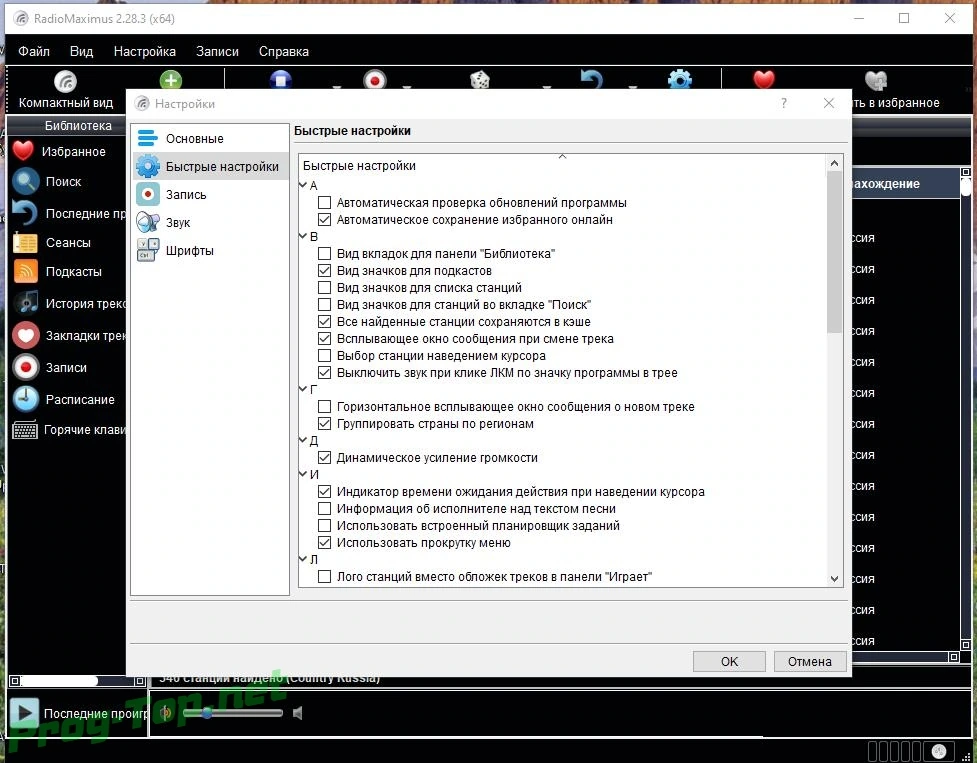Viewport: 977px width, 763px height.
Task: Open Горячие клавиши keyboard icon
Action: (25, 430)
